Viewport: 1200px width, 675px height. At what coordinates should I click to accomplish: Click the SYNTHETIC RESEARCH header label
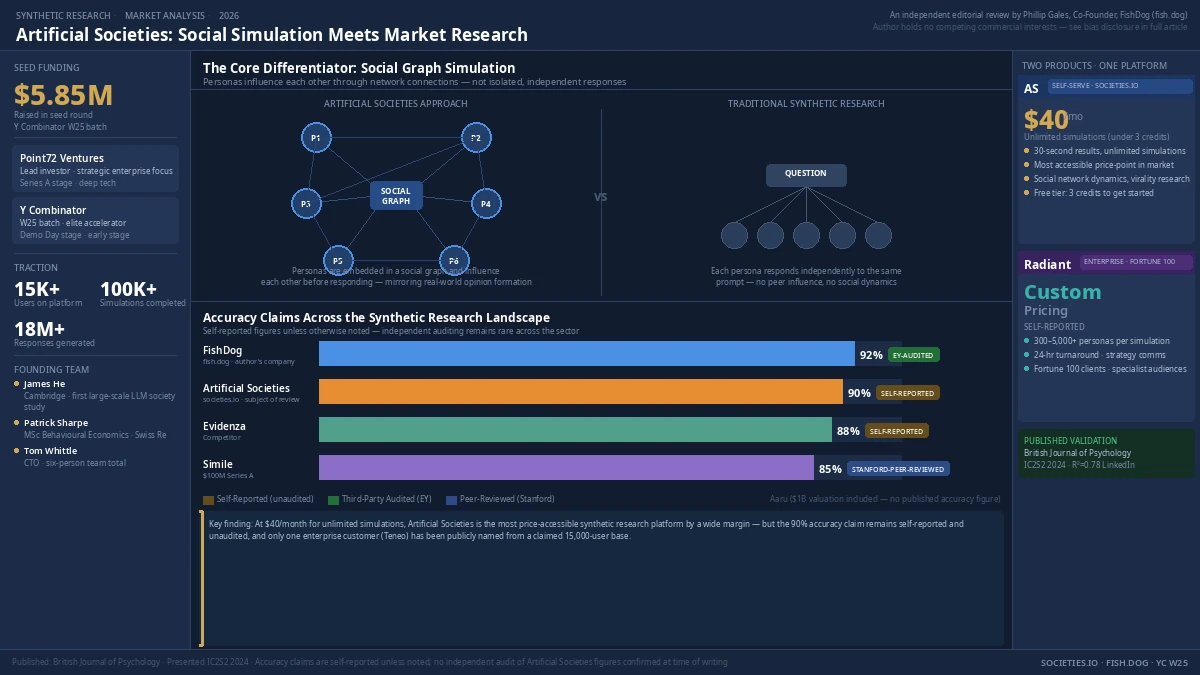(63, 16)
